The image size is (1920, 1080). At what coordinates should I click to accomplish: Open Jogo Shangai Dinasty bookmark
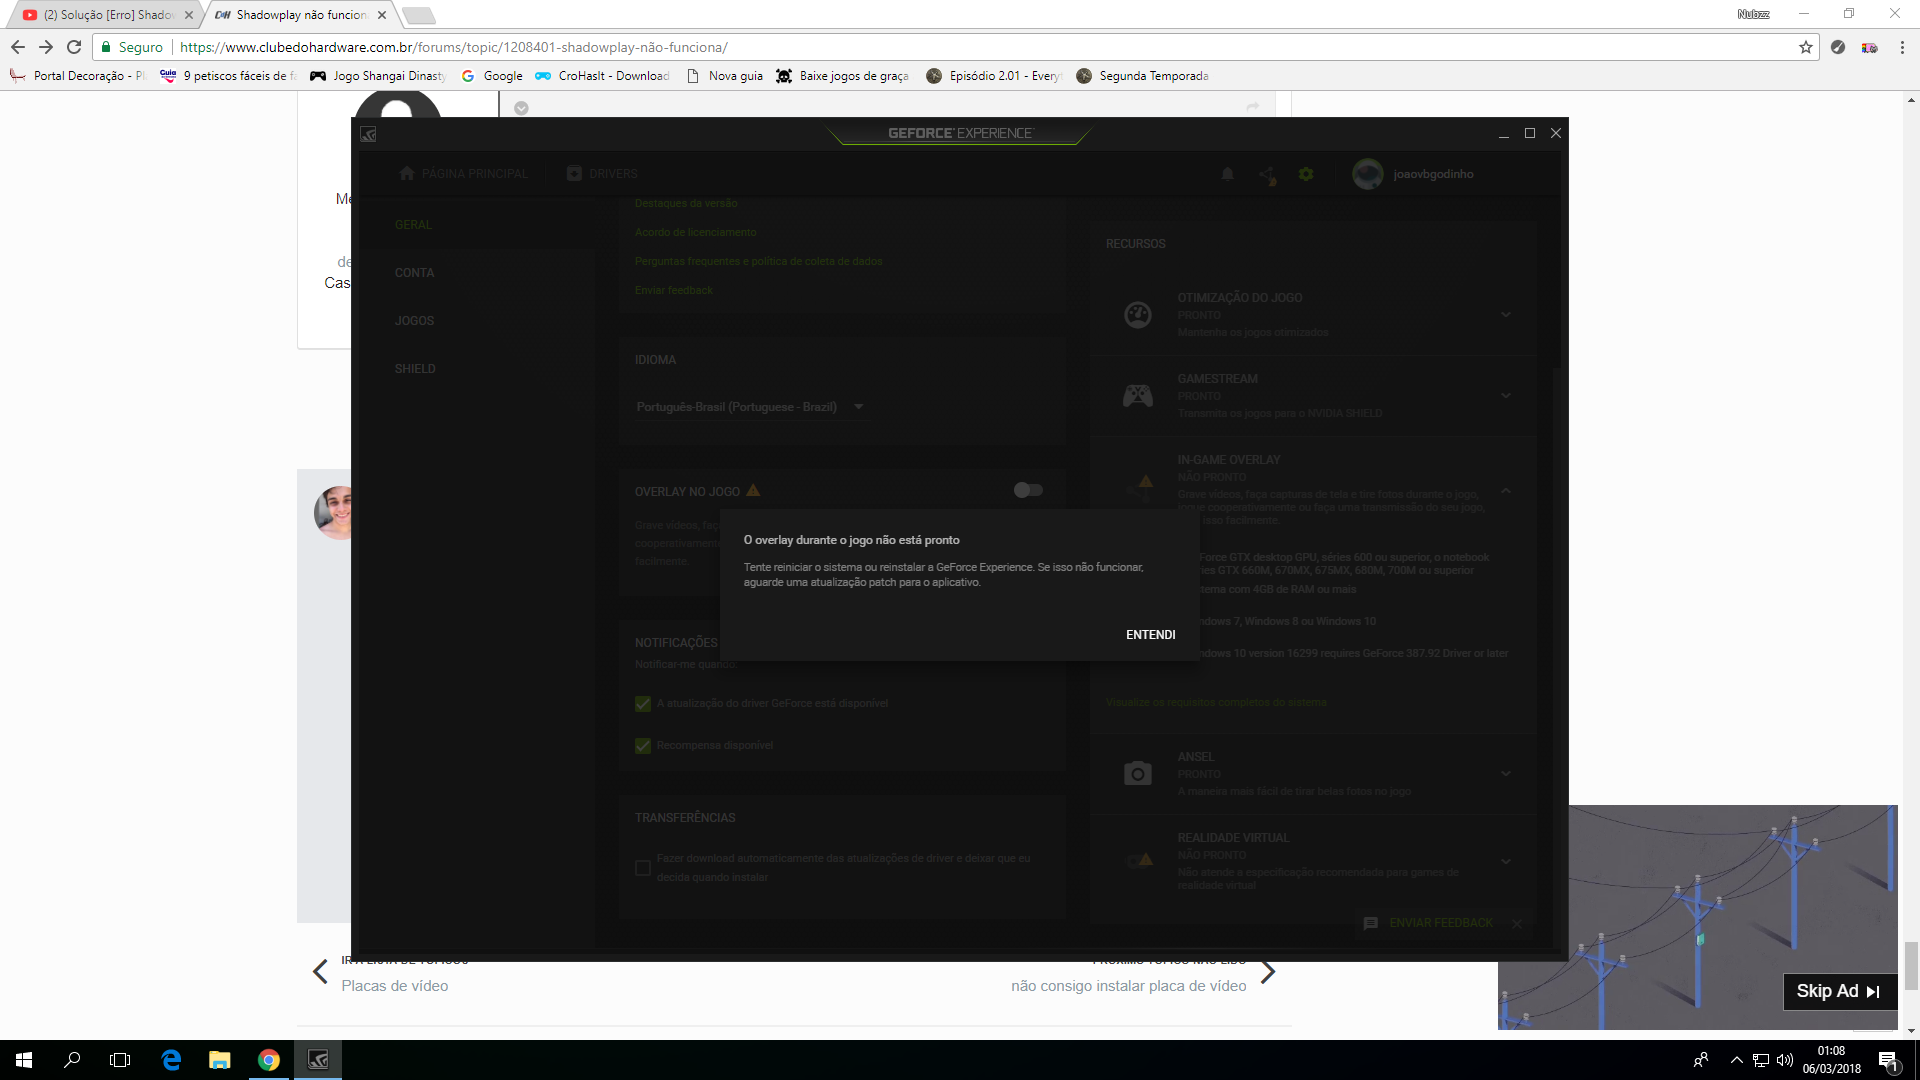378,76
